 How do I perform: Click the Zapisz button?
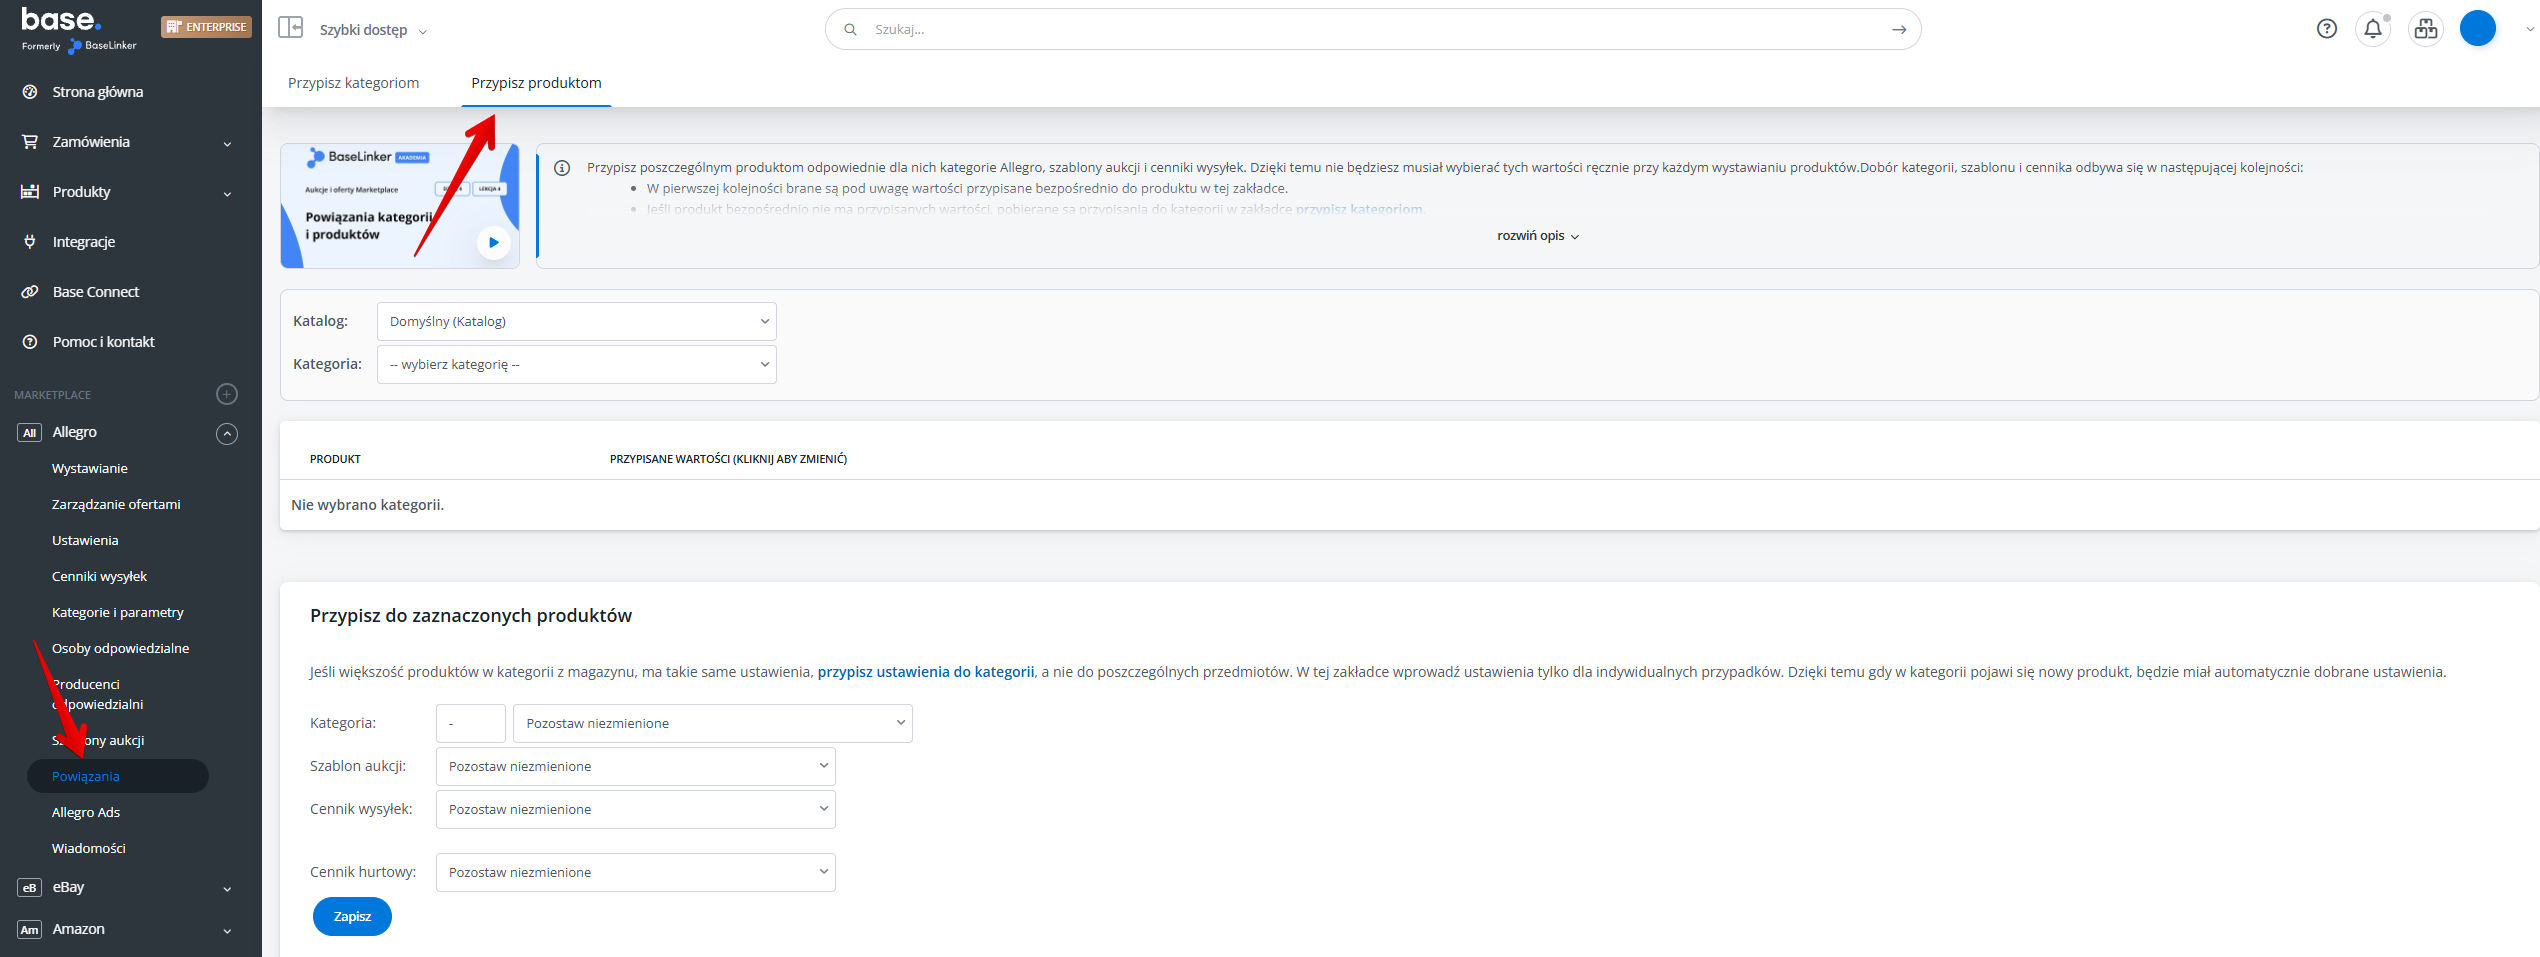click(x=352, y=917)
